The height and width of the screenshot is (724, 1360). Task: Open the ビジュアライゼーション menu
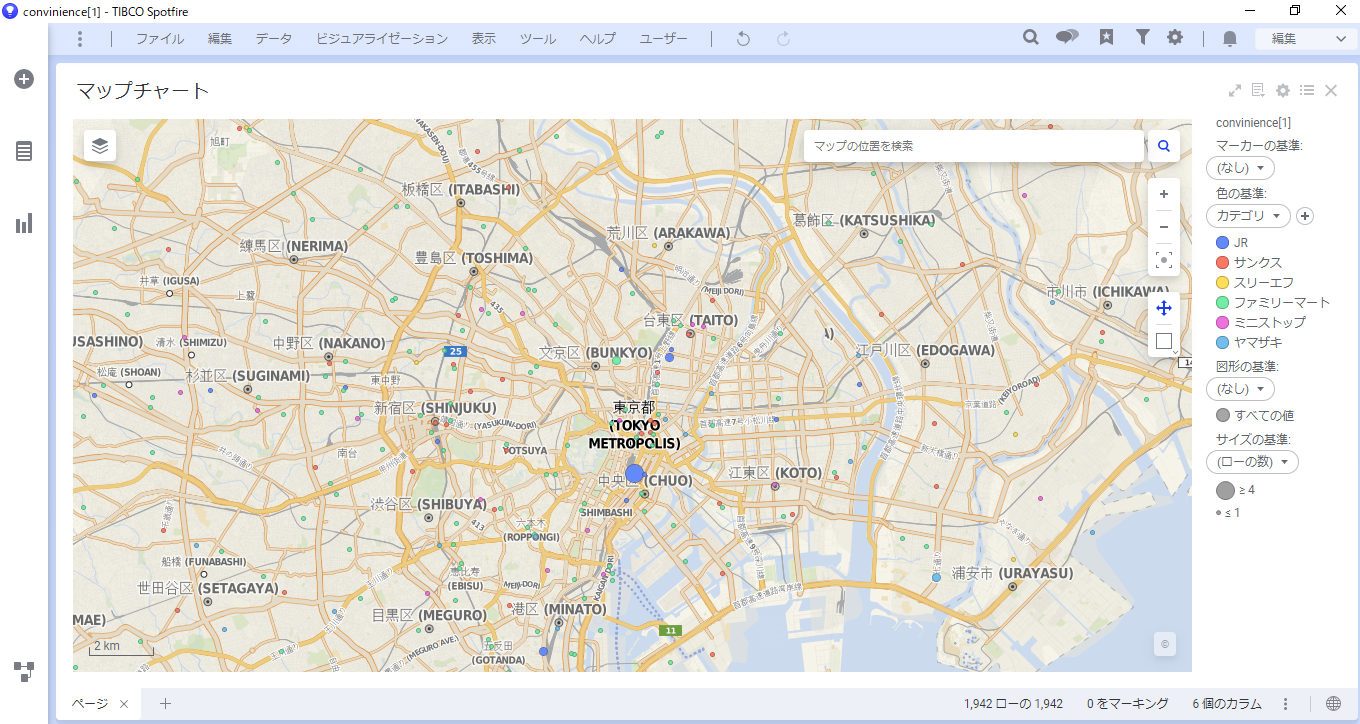(x=382, y=39)
